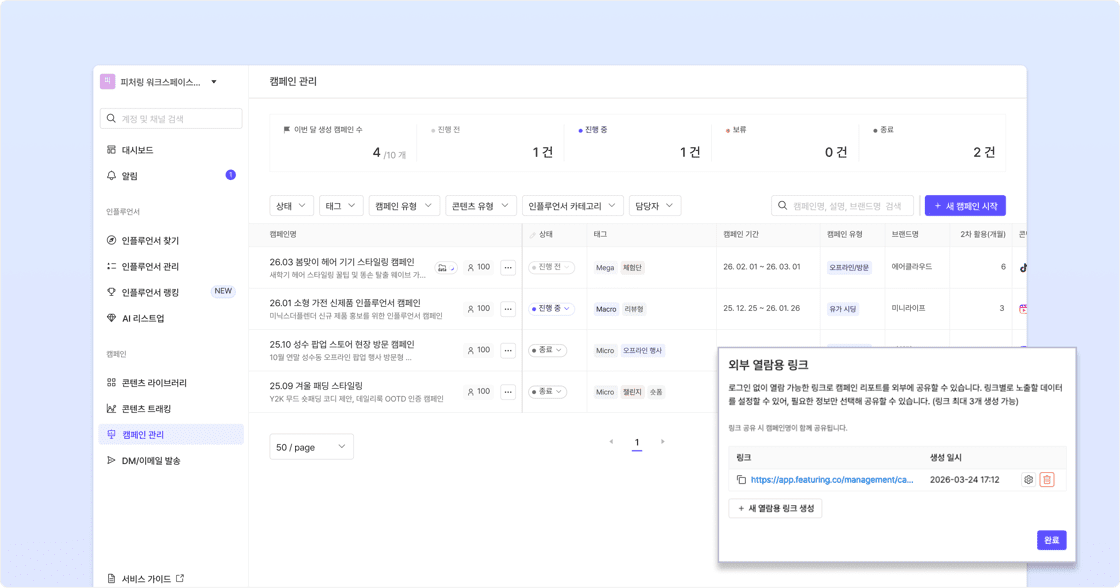Delete the share link with trash icon
The width and height of the screenshot is (1120, 588).
coord(1047,480)
